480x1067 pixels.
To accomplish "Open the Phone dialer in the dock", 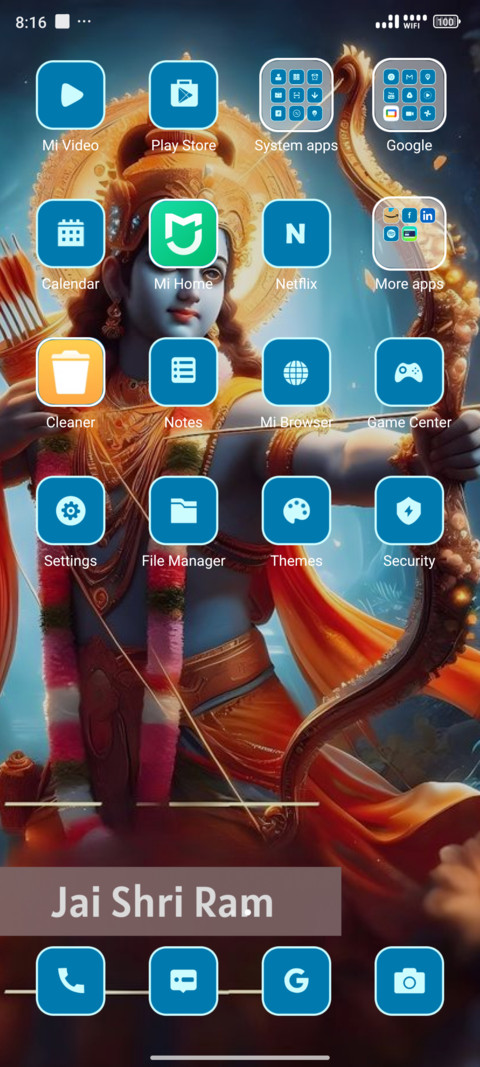I will click(70, 981).
